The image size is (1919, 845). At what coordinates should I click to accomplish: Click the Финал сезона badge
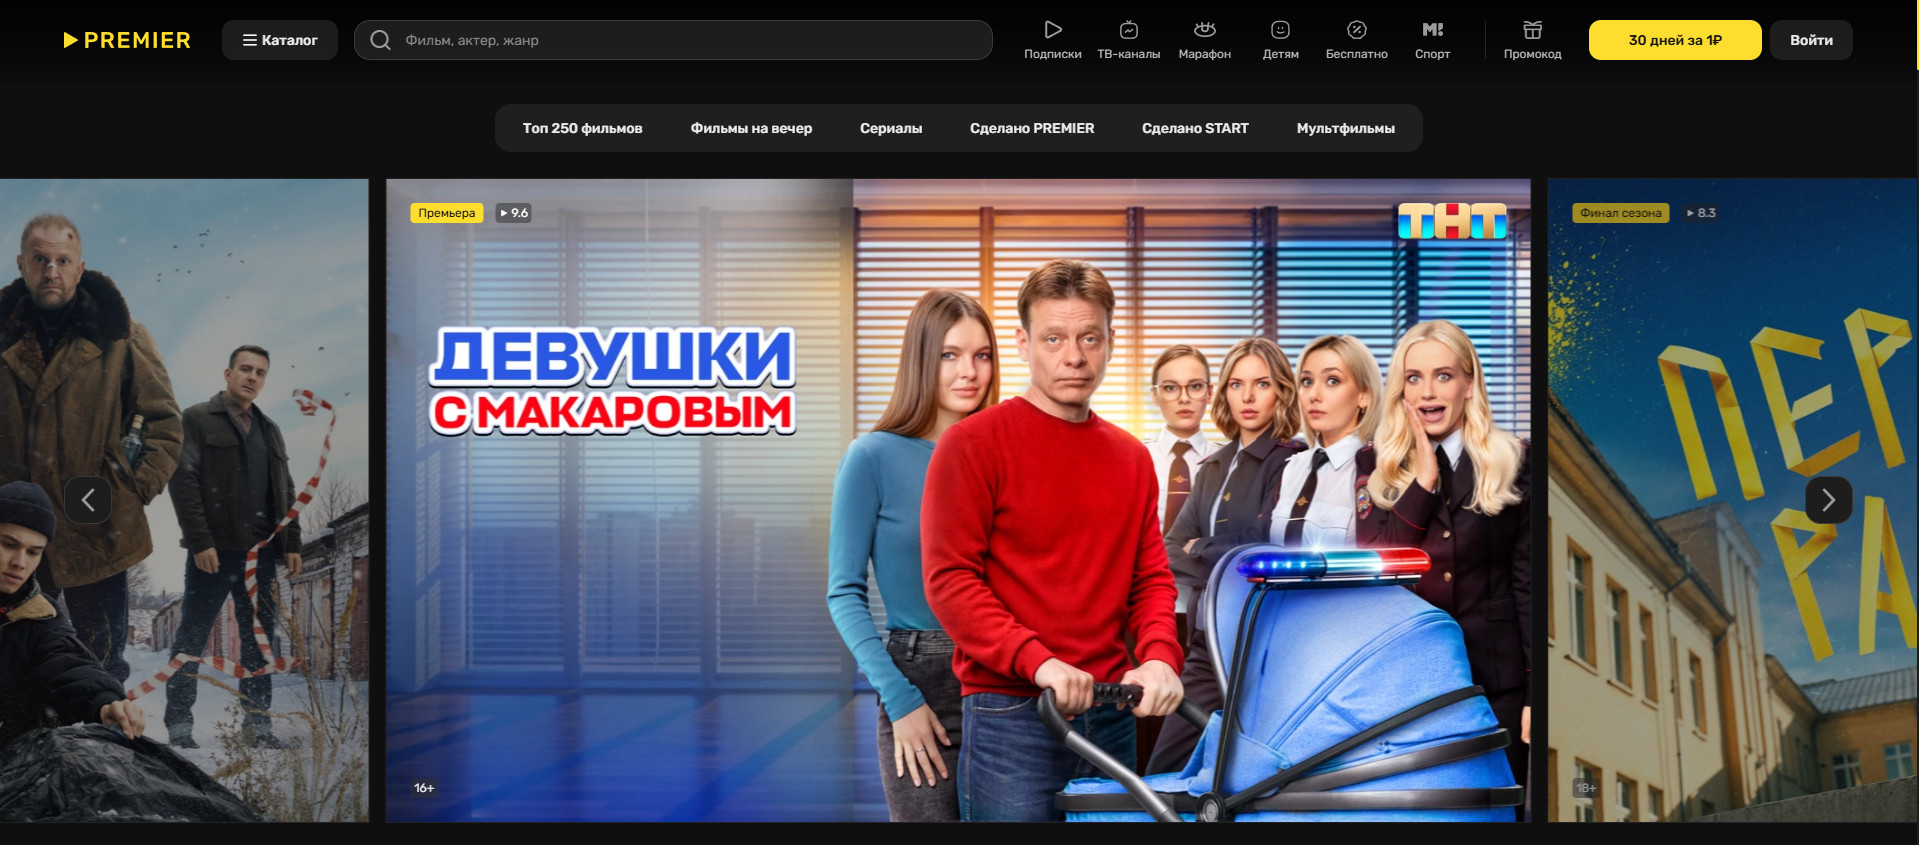1621,213
